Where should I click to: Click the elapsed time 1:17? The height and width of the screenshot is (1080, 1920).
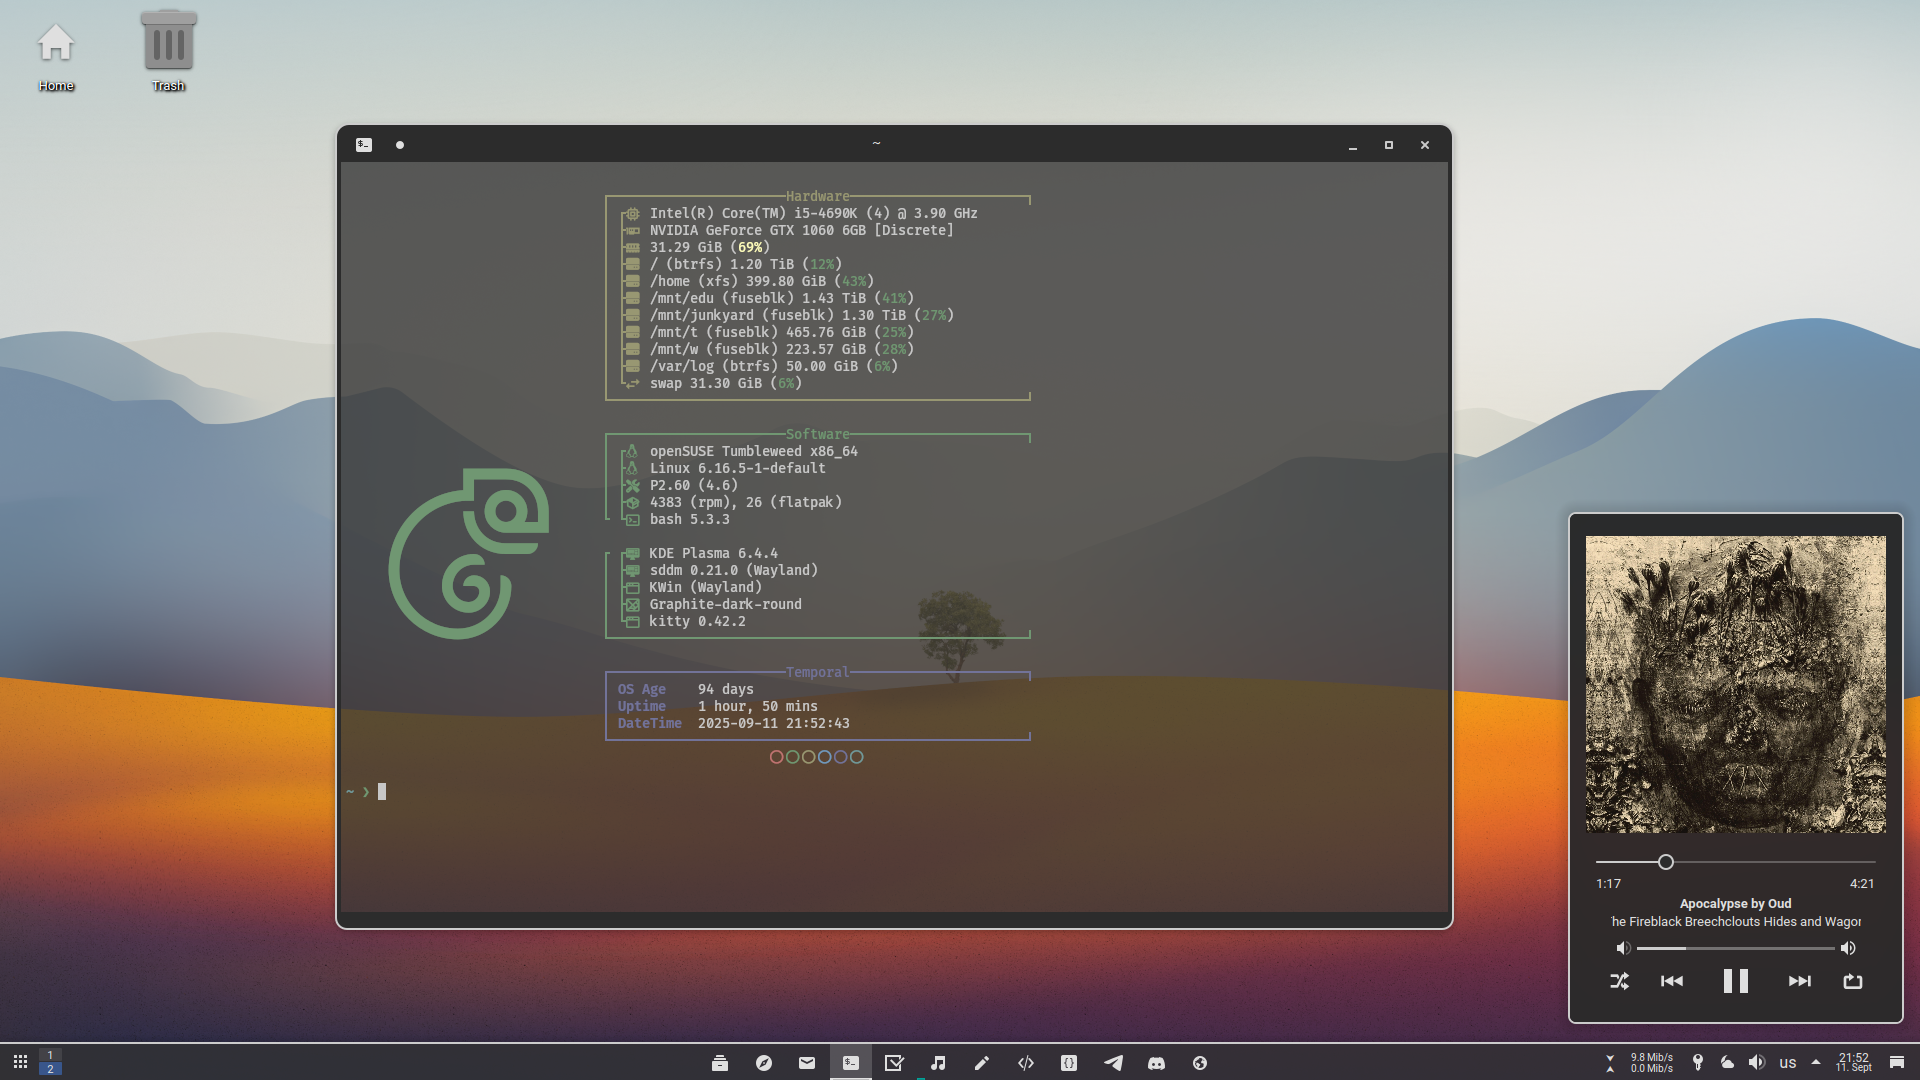[x=1608, y=884]
